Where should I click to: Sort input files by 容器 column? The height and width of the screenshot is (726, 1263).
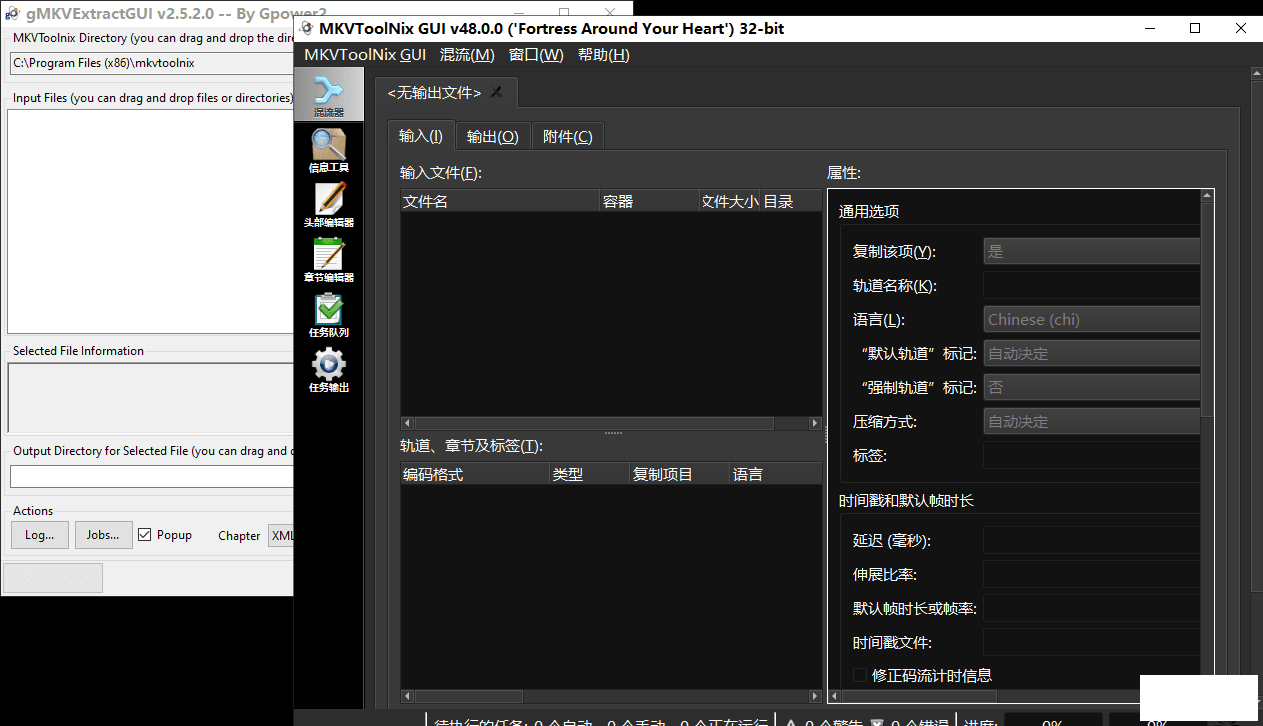pyautogui.click(x=649, y=201)
